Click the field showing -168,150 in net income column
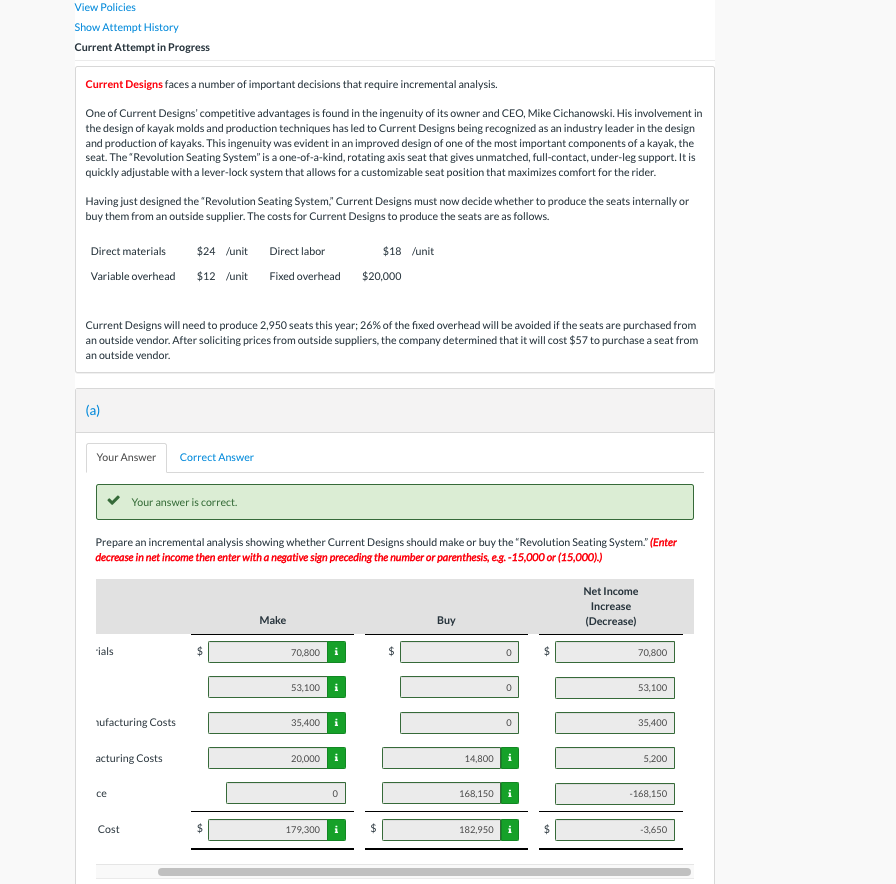Viewport: 896px width, 884px height. [x=614, y=793]
